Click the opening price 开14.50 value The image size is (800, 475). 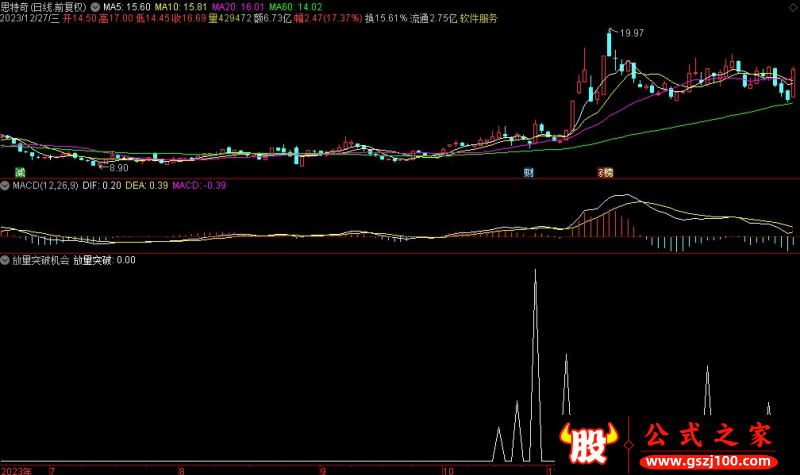[80, 18]
